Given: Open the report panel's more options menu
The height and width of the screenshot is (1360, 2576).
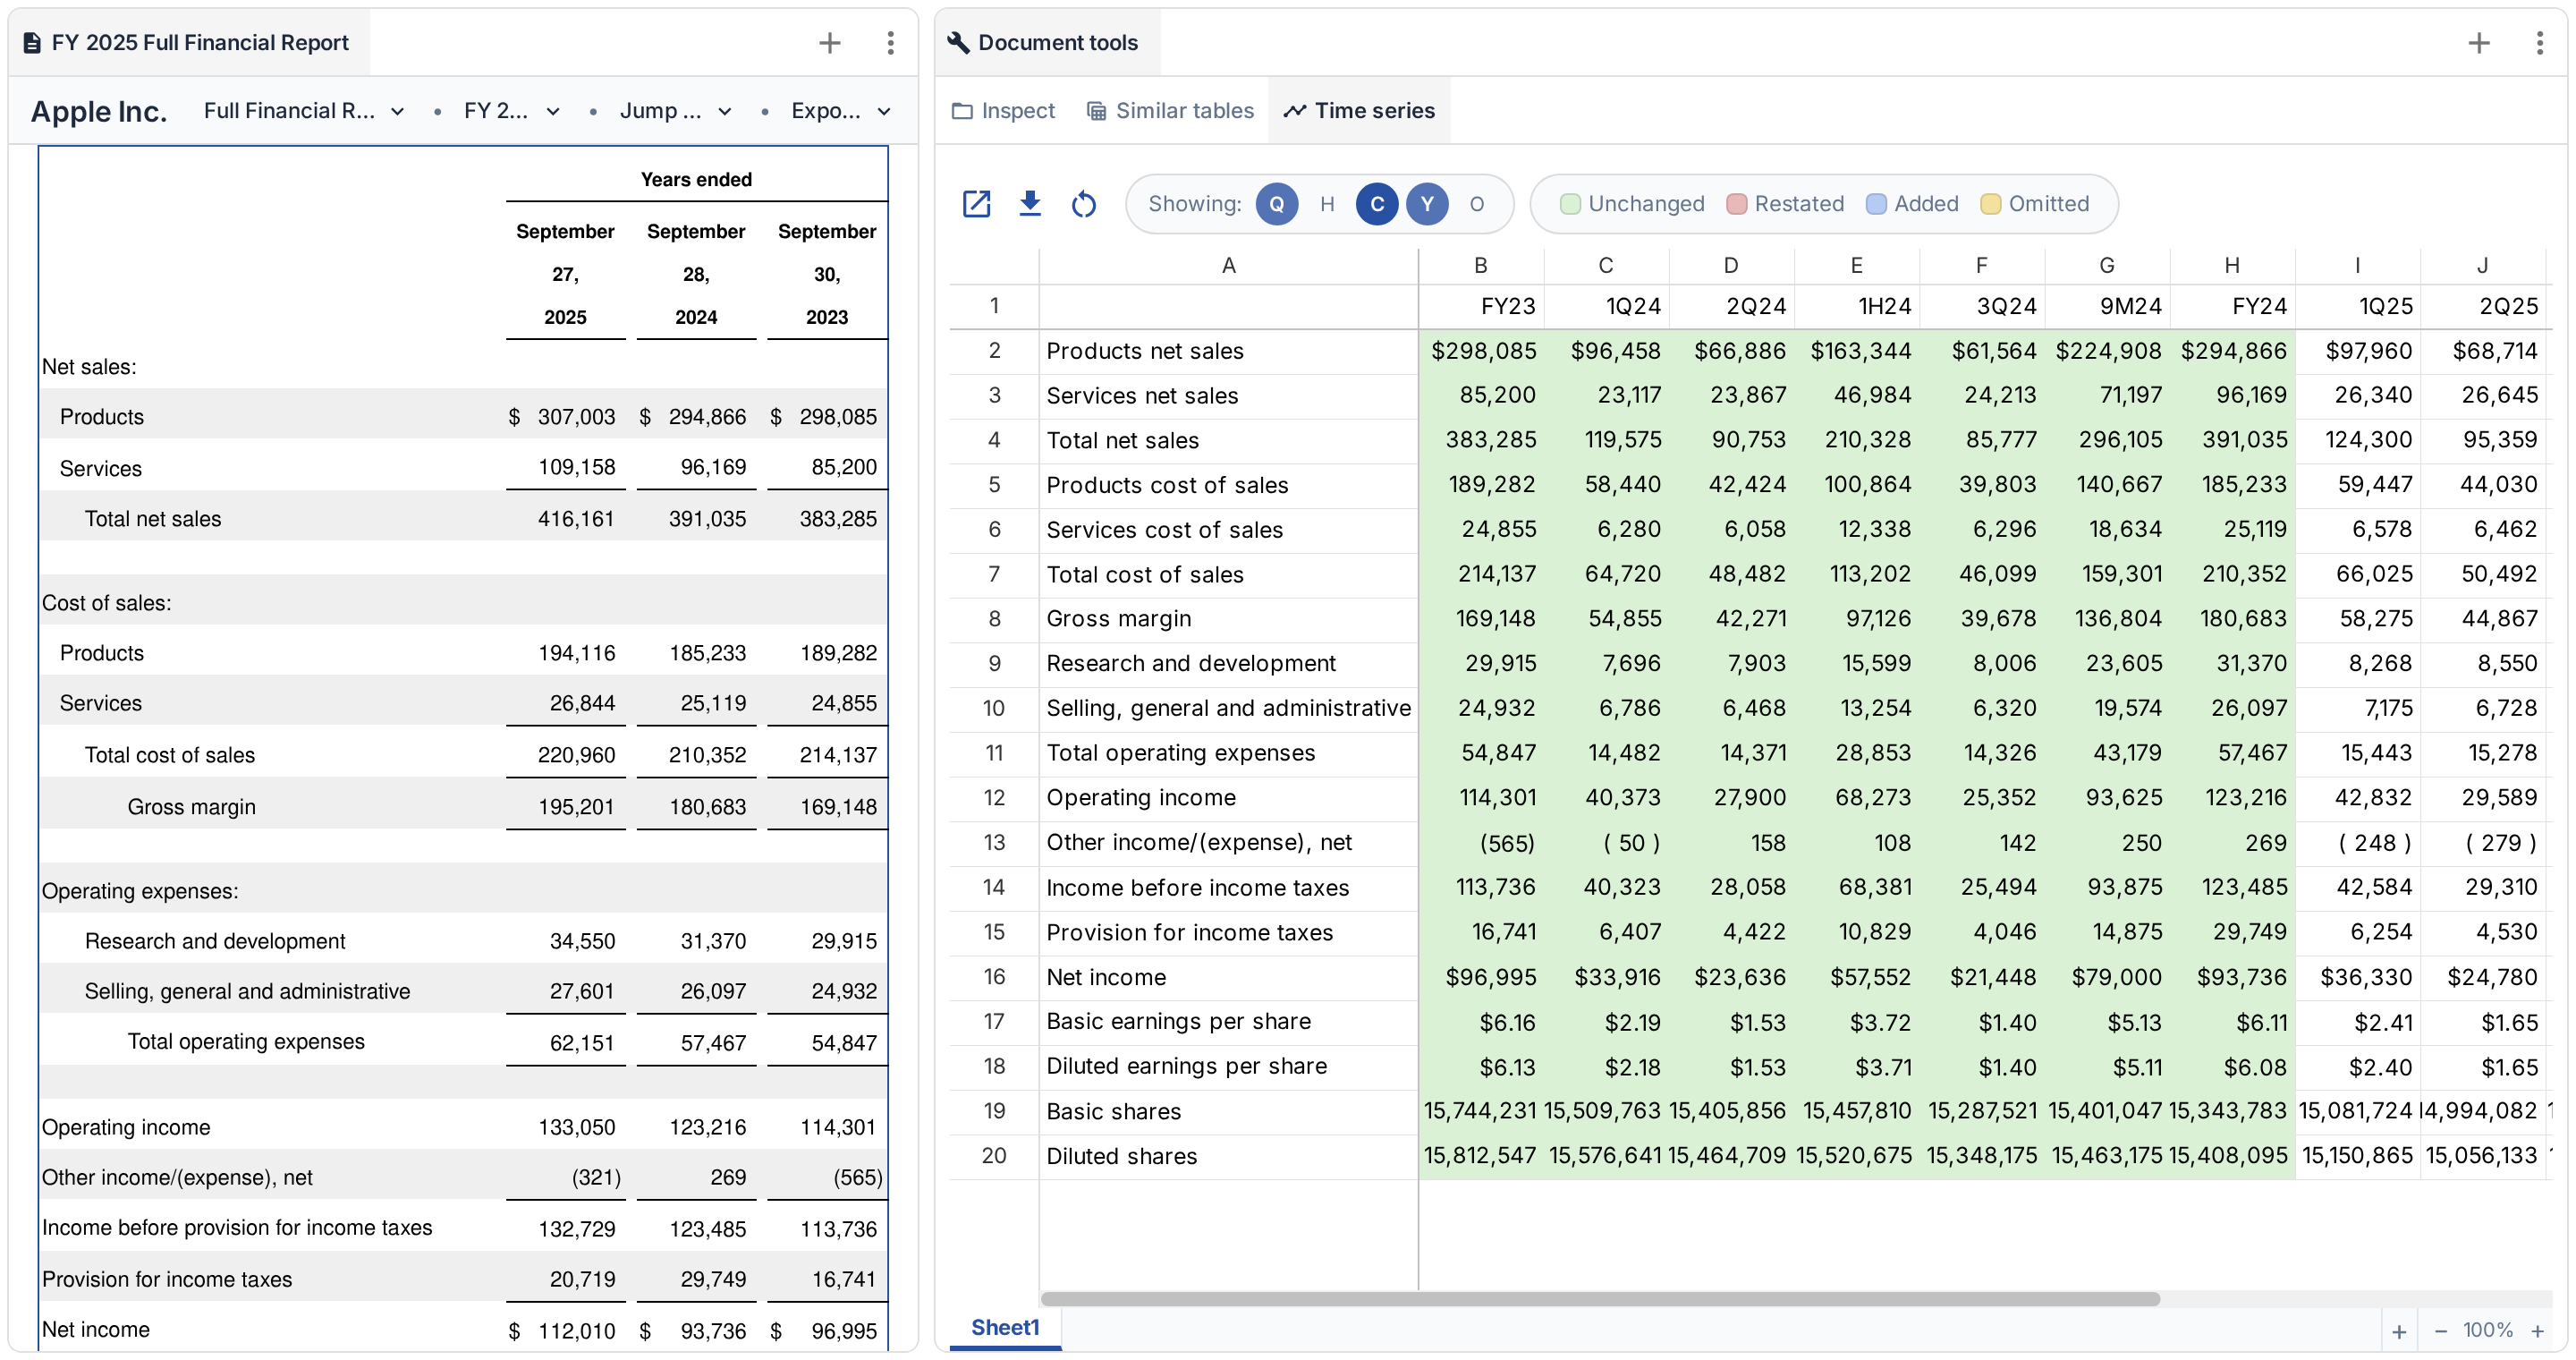Looking at the screenshot, I should (890, 43).
